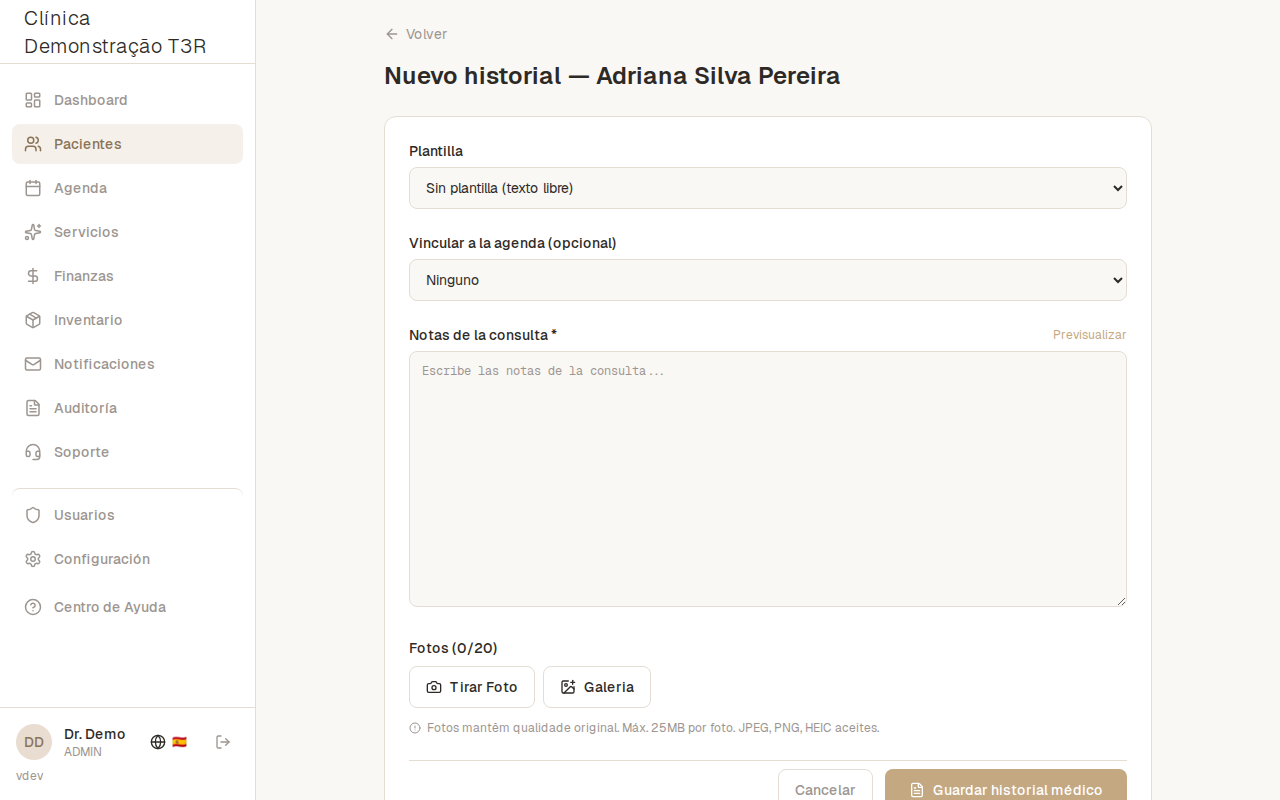Open Notificaciones using the envelope icon
The width and height of the screenshot is (1280, 800).
point(31,364)
